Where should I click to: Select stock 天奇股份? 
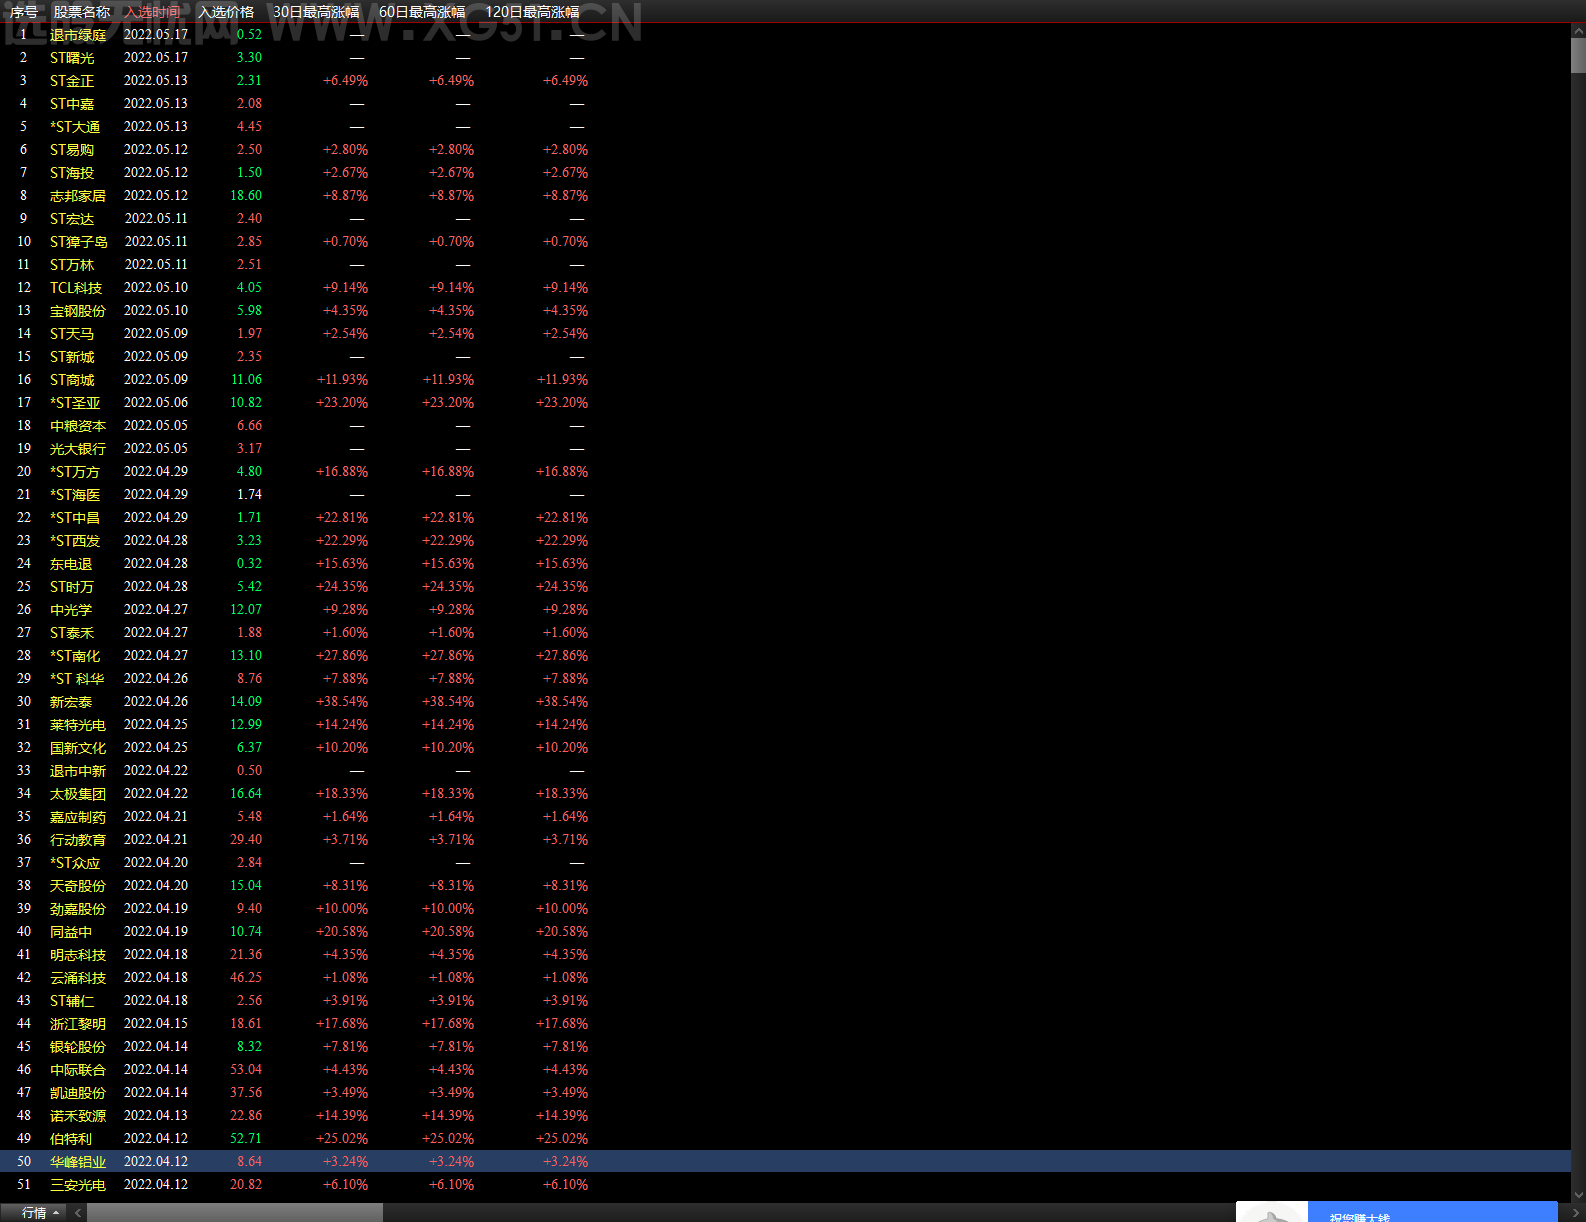[78, 886]
